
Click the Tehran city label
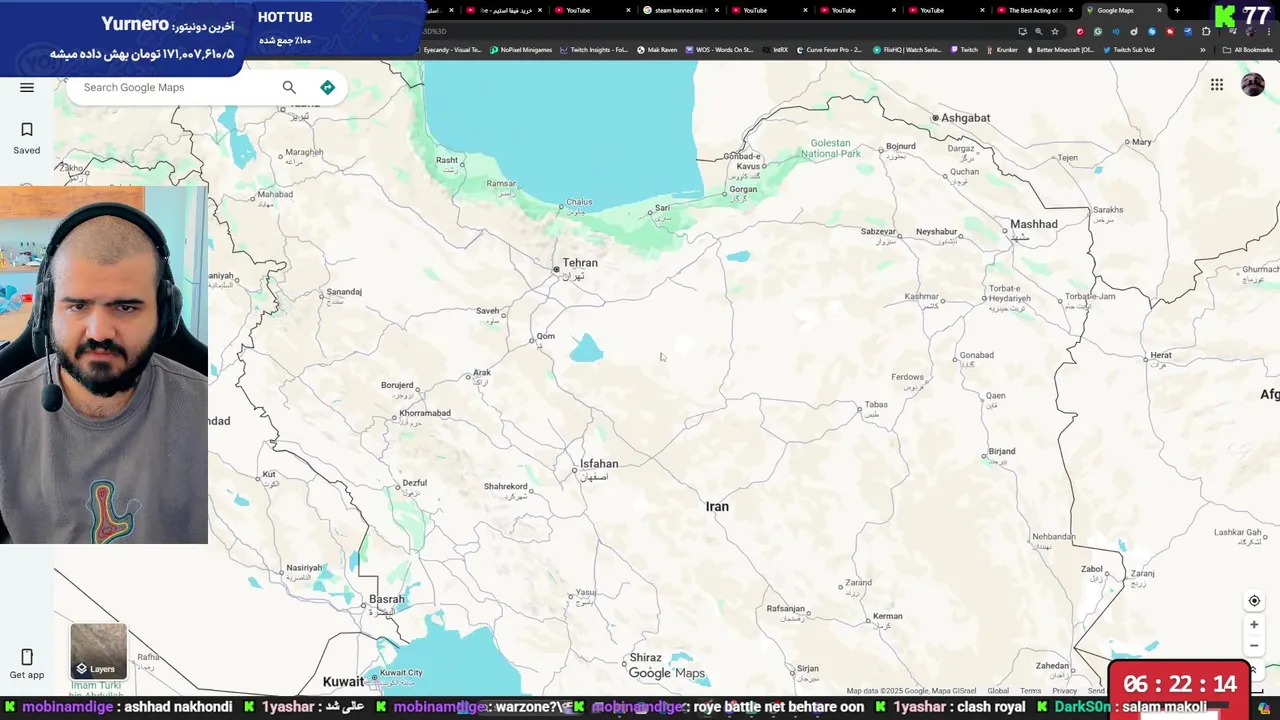pyautogui.click(x=580, y=263)
